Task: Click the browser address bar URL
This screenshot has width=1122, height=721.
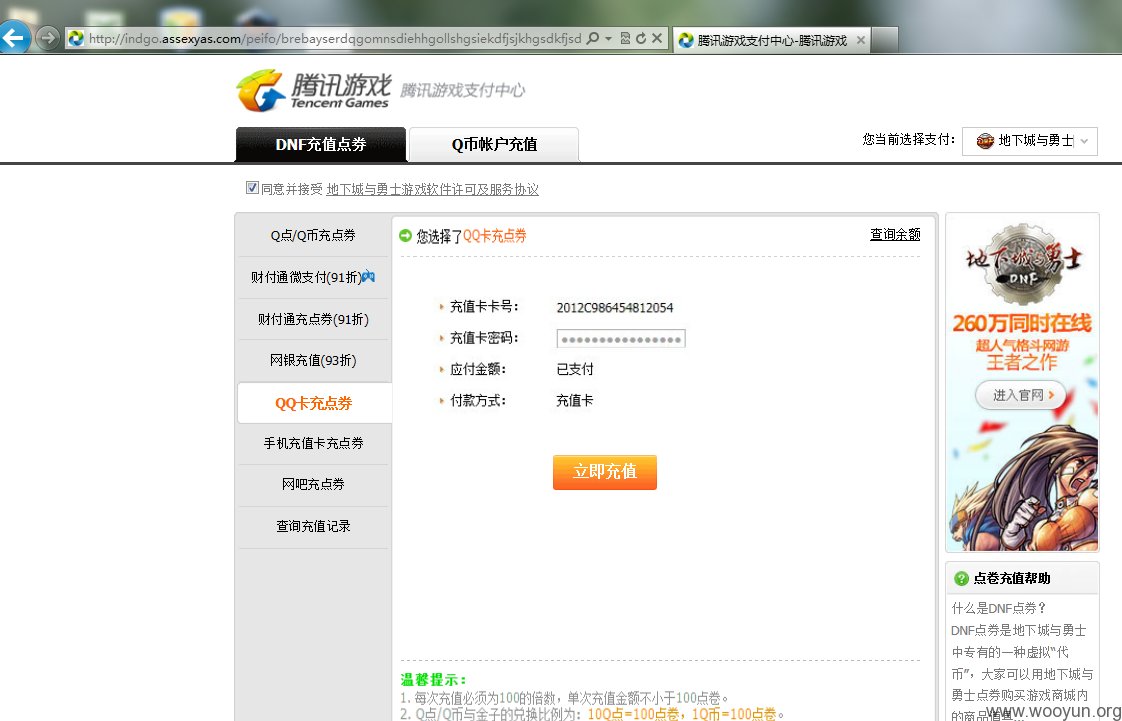Action: [x=335, y=39]
